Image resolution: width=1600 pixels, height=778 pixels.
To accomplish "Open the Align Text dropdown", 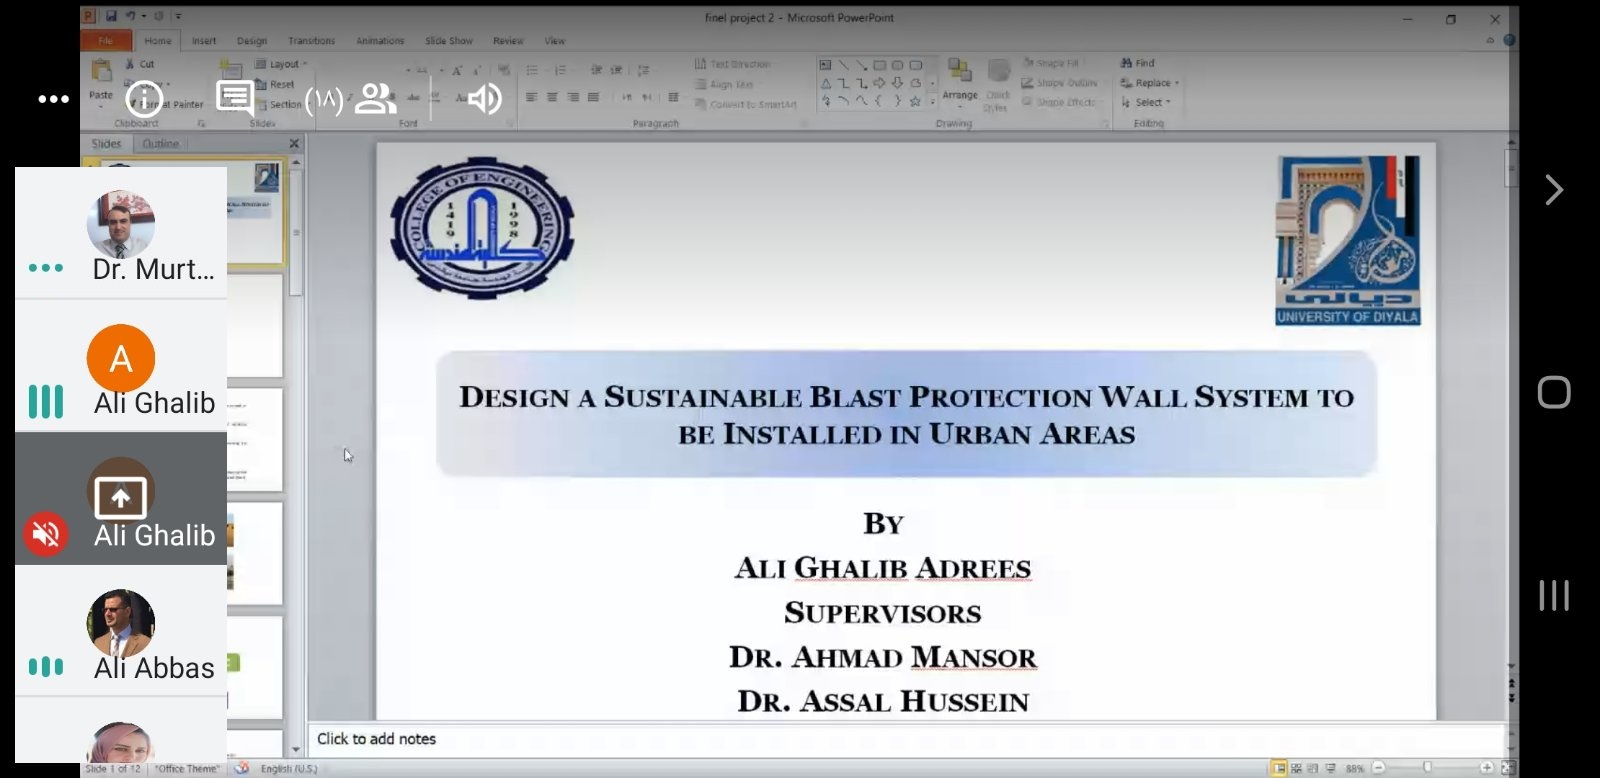I will click(725, 84).
